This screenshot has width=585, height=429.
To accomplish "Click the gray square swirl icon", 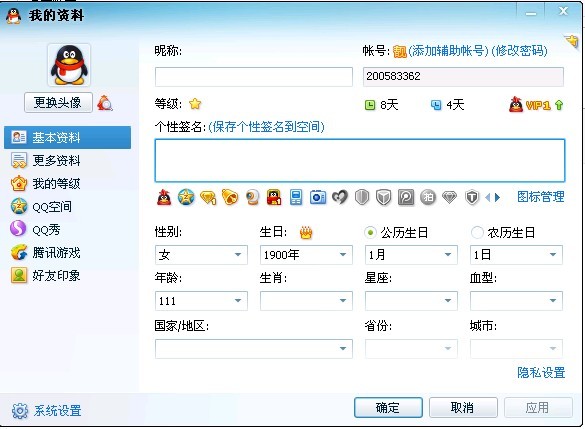I will point(406,197).
